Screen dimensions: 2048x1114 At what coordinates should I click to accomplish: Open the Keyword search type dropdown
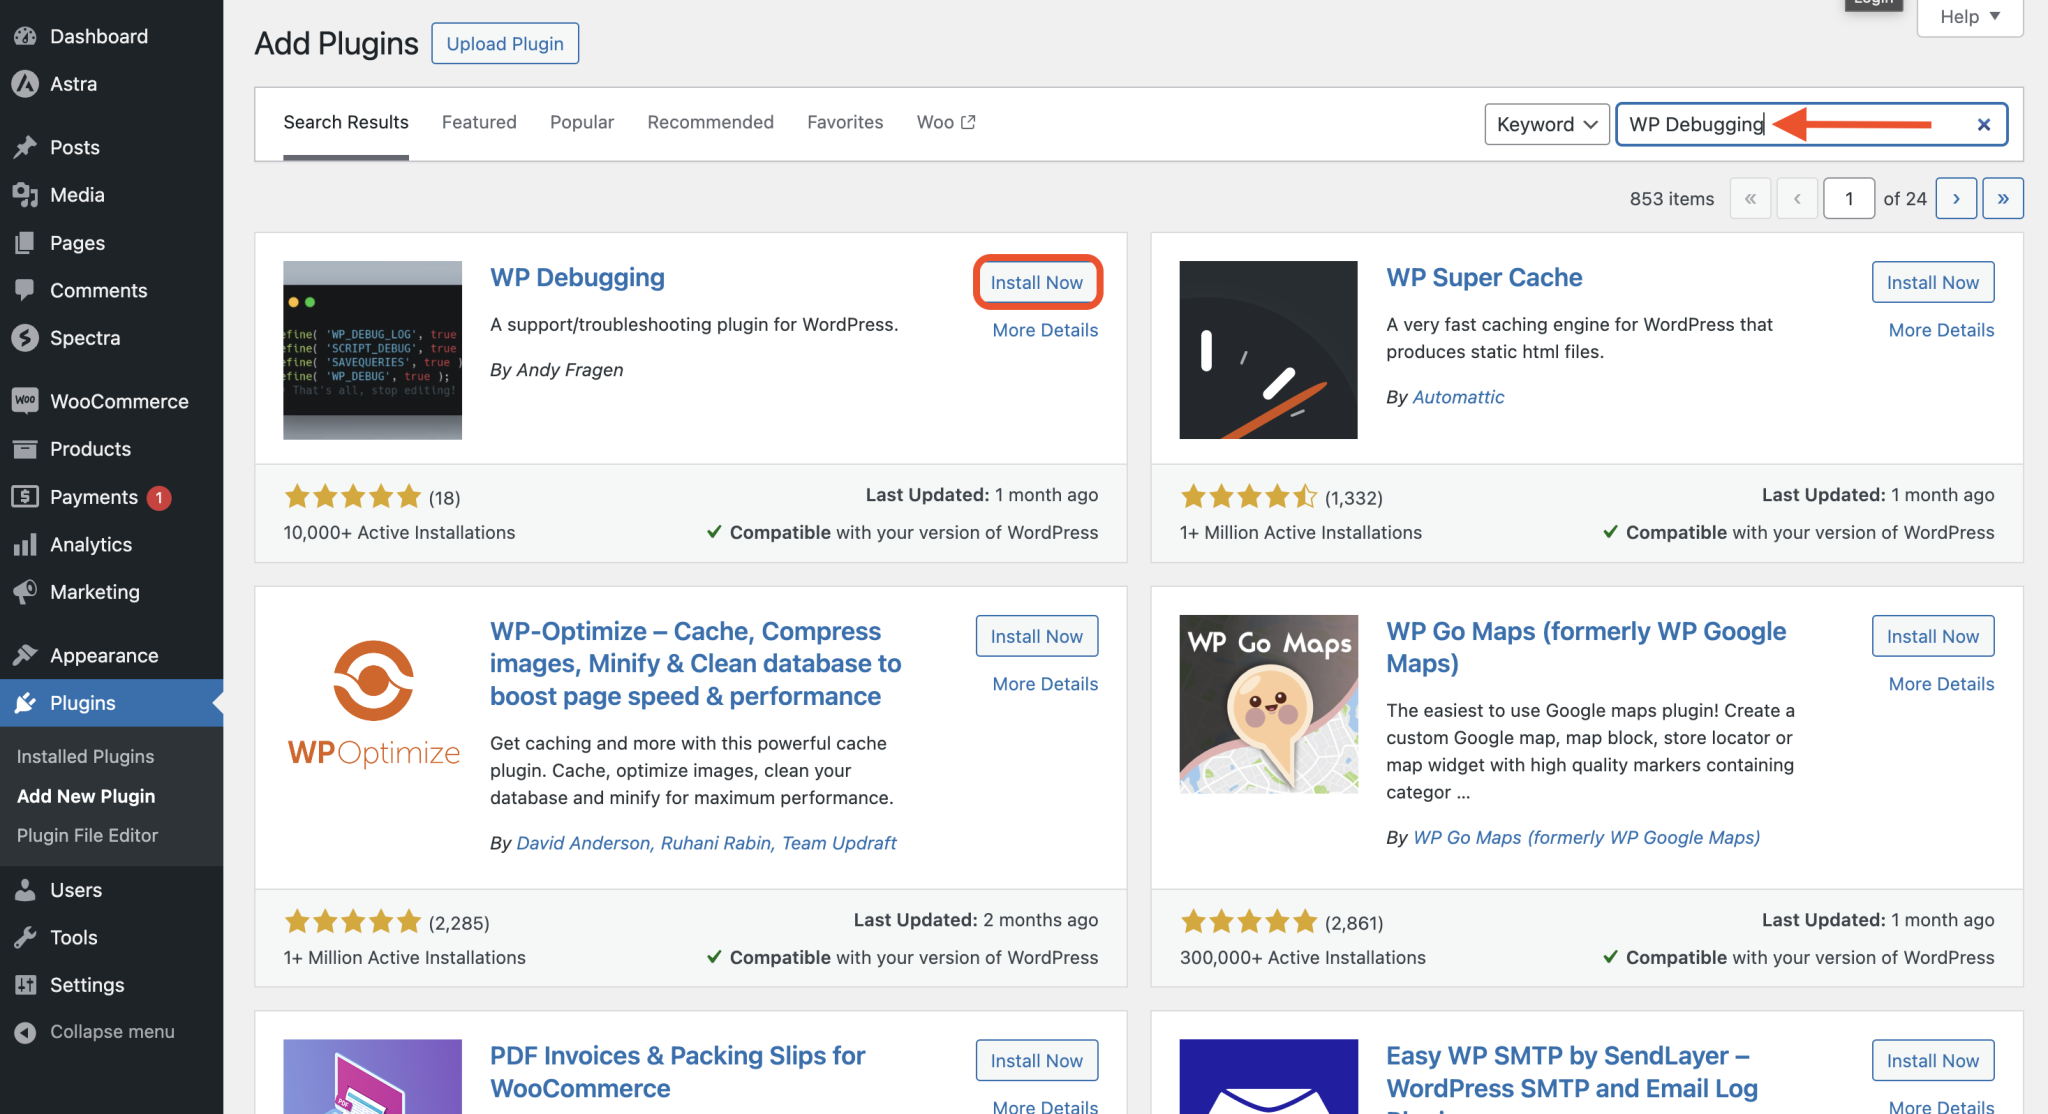(x=1546, y=125)
